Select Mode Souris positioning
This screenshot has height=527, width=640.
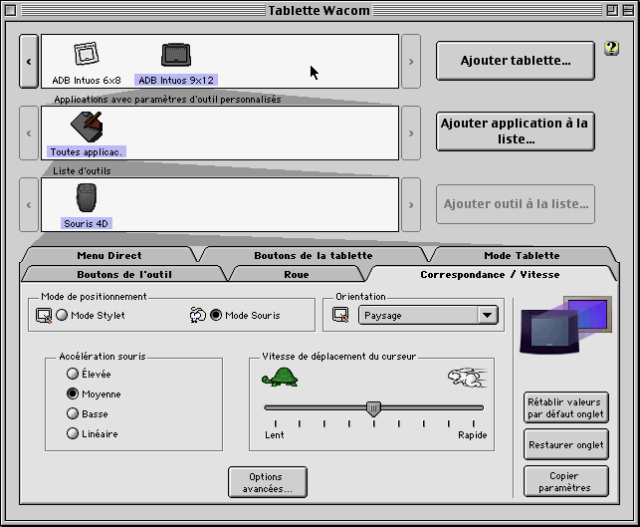[216, 315]
